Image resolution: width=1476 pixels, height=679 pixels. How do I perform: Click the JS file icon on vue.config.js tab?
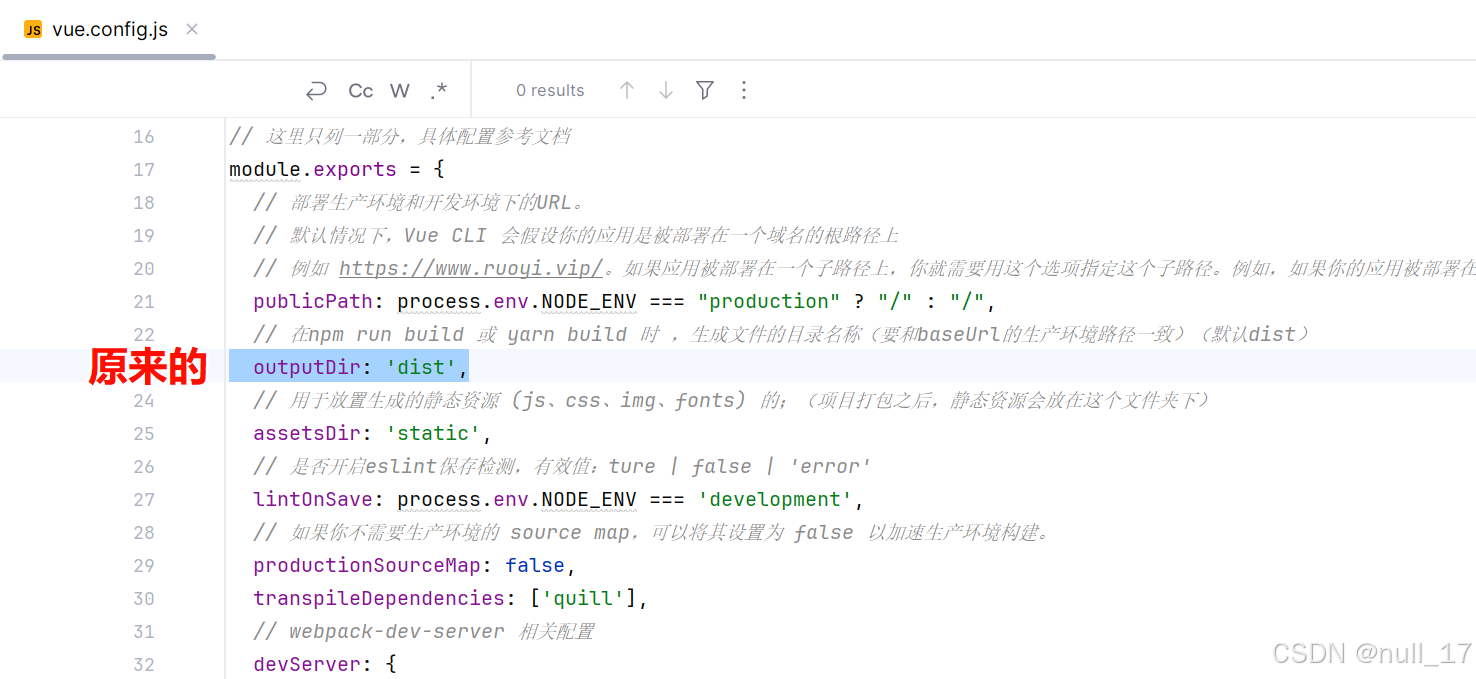point(33,30)
